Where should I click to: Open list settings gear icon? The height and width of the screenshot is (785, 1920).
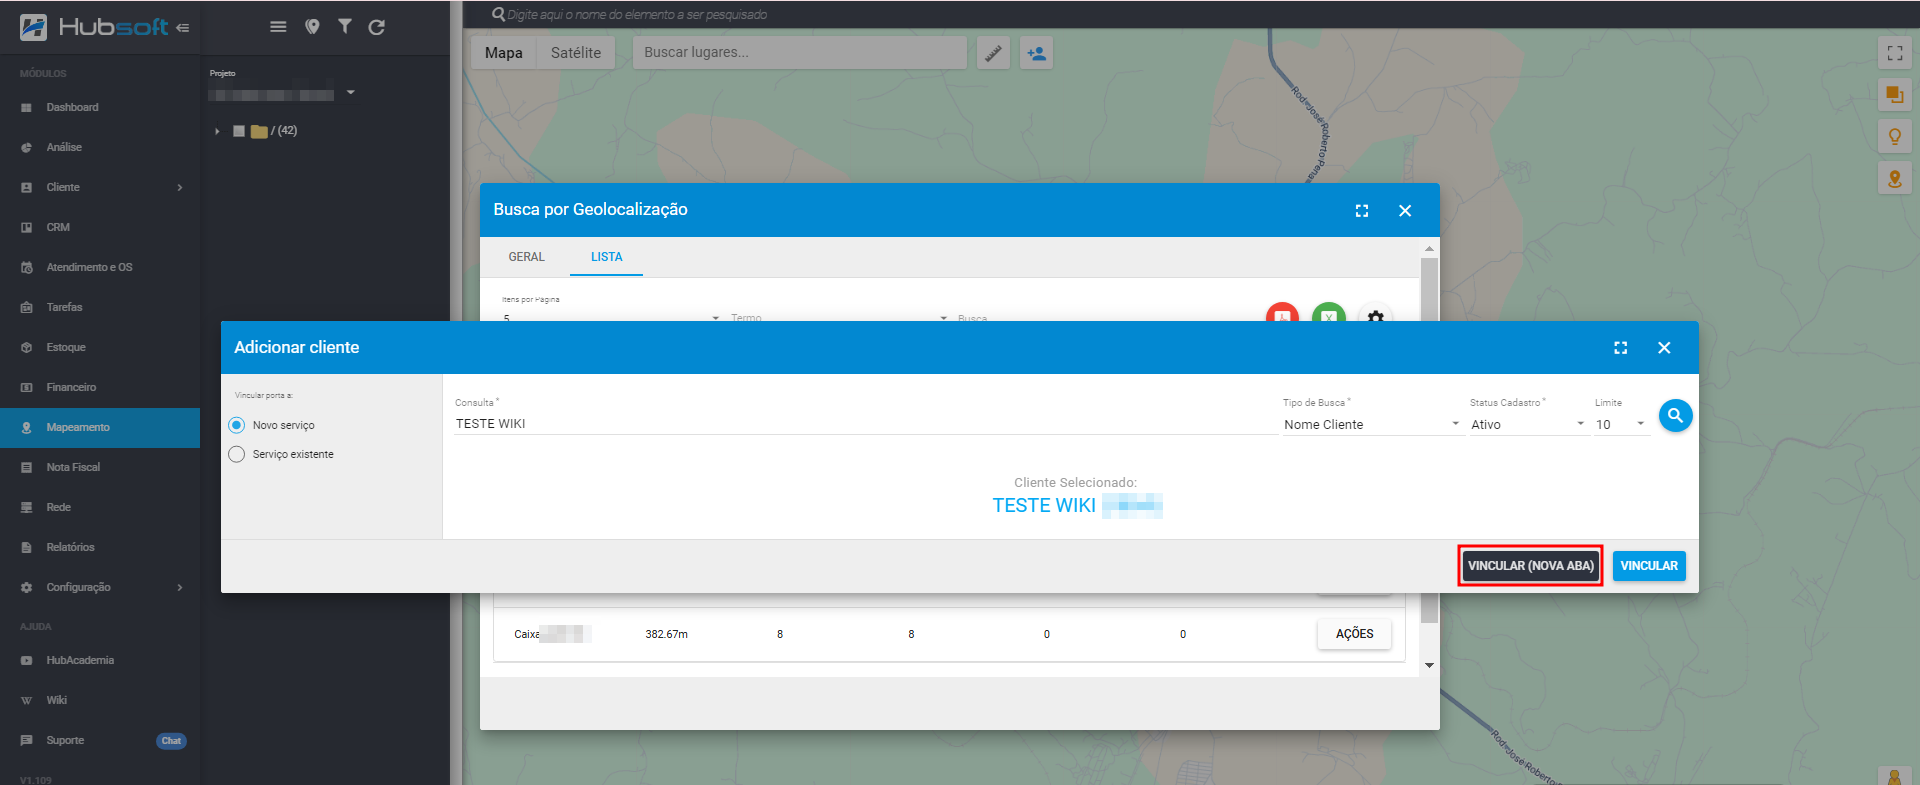tap(1375, 314)
